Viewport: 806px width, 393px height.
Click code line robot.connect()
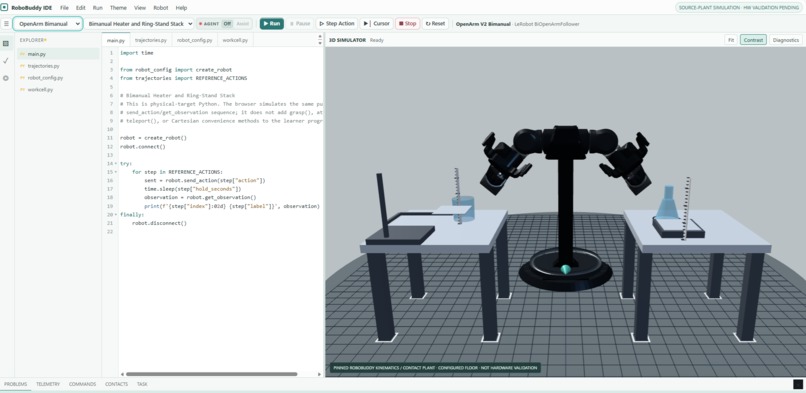[x=143, y=146]
